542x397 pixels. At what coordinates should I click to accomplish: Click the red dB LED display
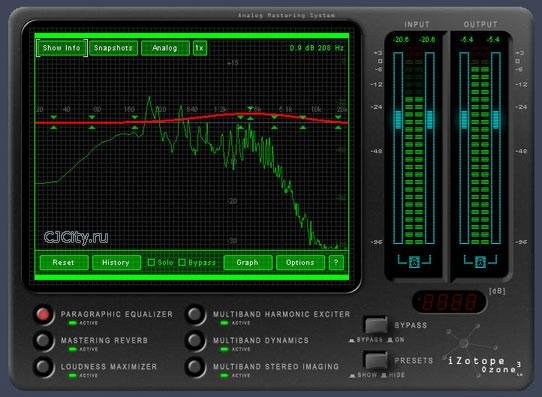[x=449, y=302]
